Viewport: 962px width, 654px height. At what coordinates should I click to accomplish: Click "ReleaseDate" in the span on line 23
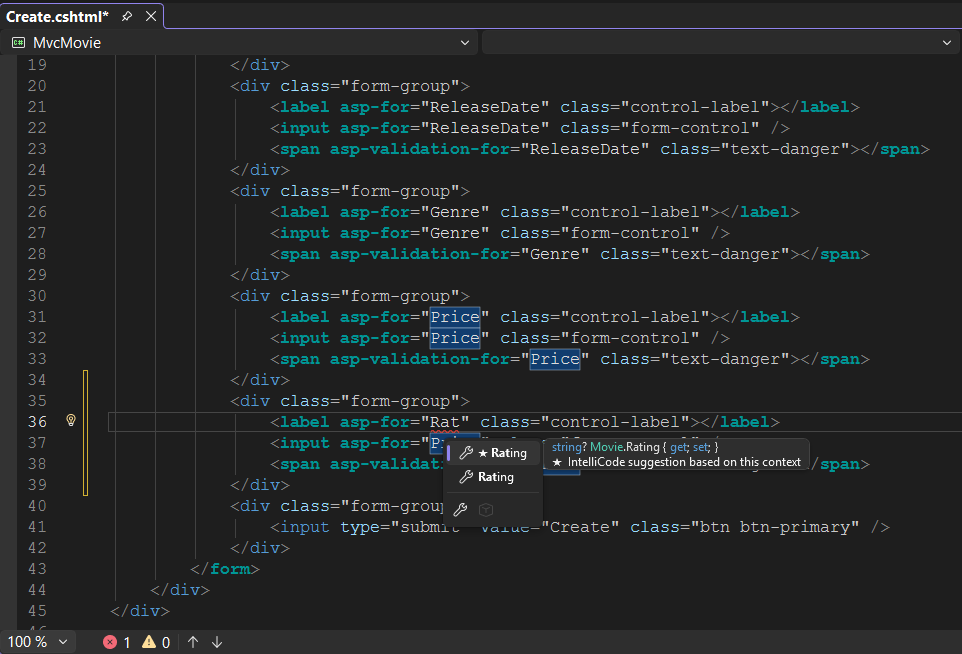coord(585,149)
